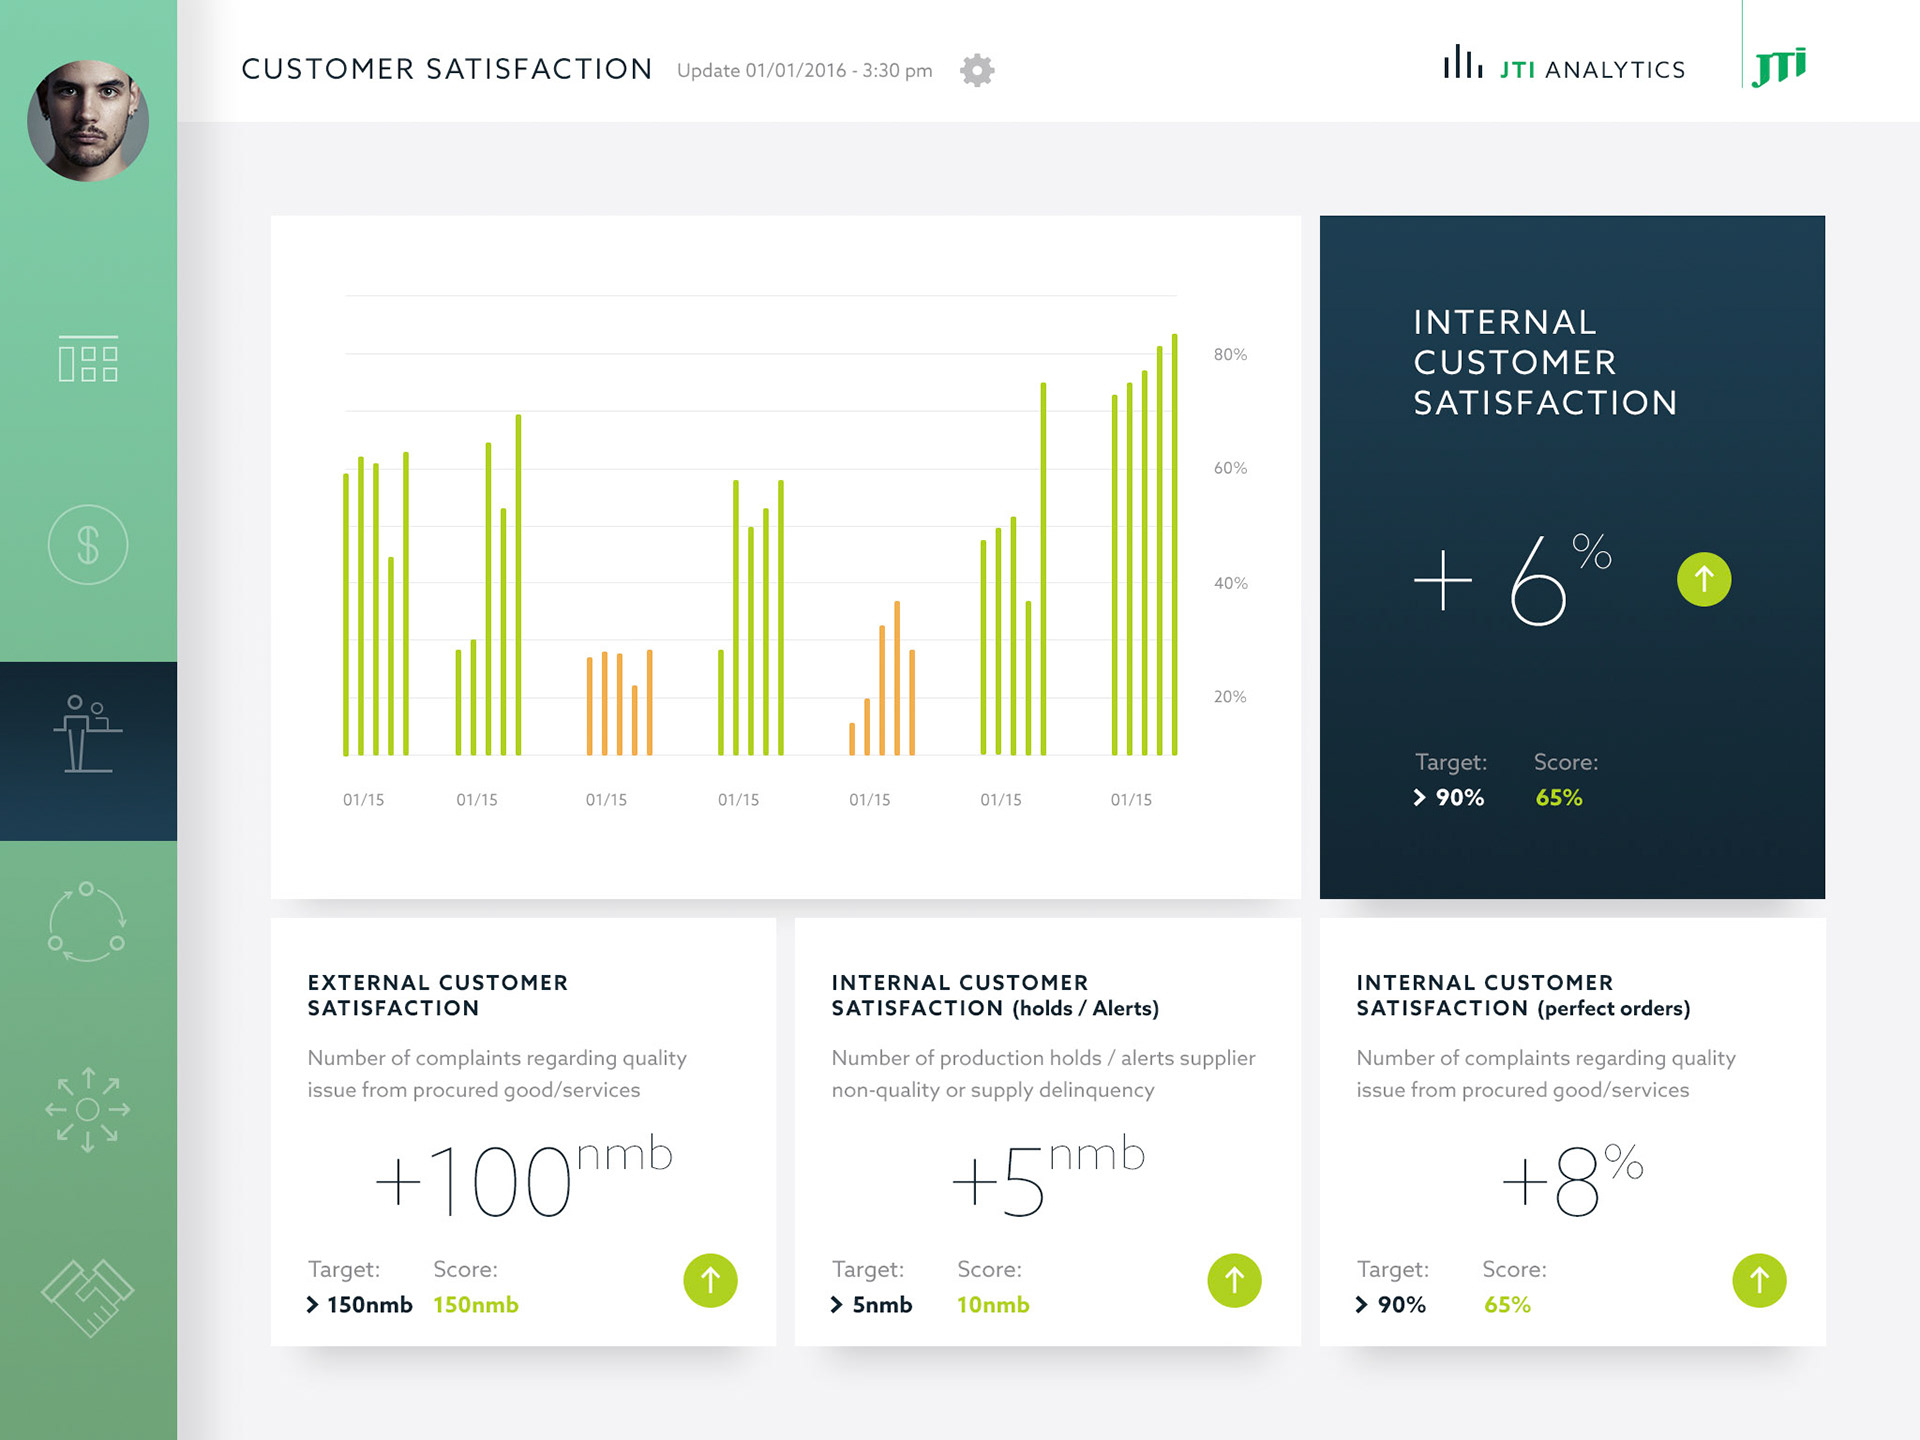Image resolution: width=1920 pixels, height=1440 pixels.
Task: Expand the 150nmb target chevron
Action: coord(313,1304)
